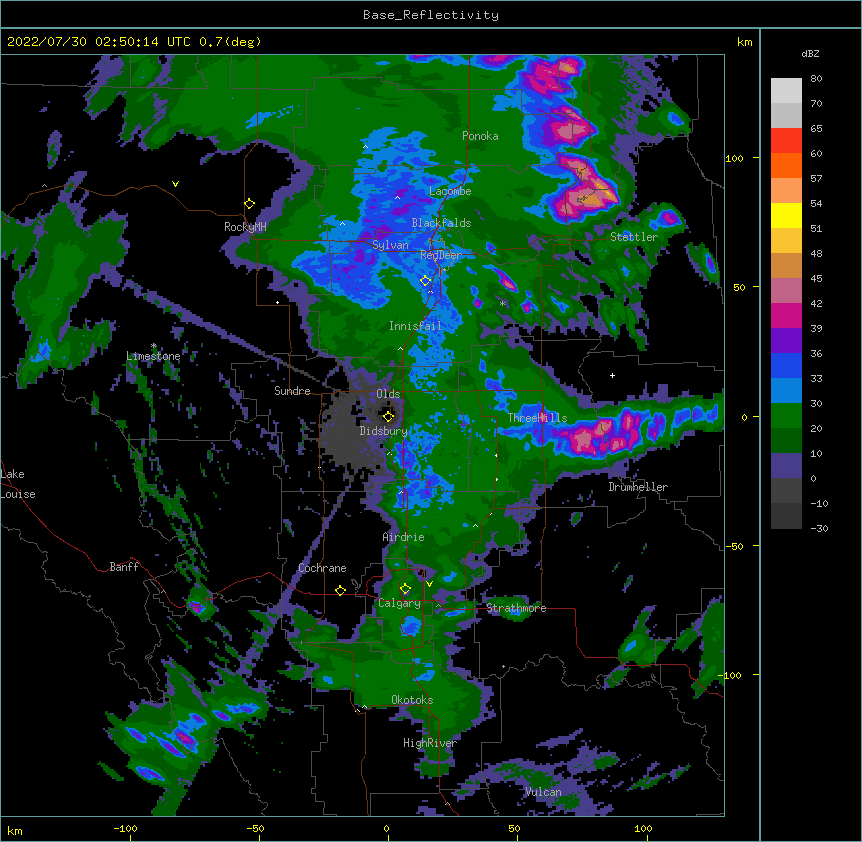This screenshot has height=842, width=862.
Task: Click the ThreeHills label
Action: pos(537,418)
